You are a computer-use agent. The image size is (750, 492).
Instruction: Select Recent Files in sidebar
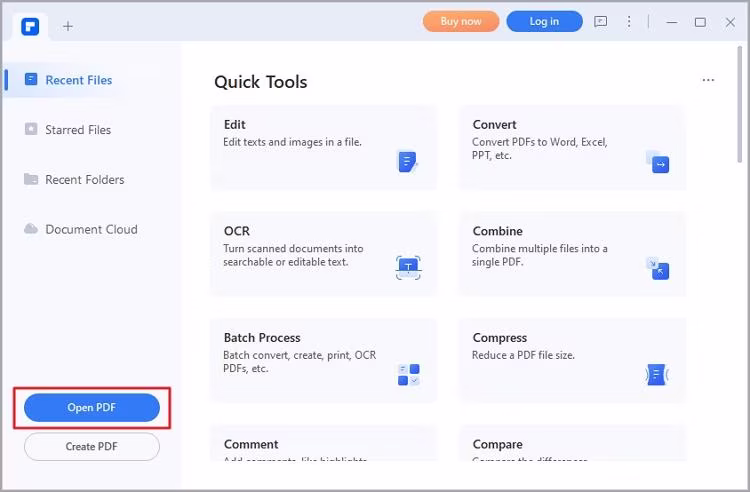coord(78,80)
